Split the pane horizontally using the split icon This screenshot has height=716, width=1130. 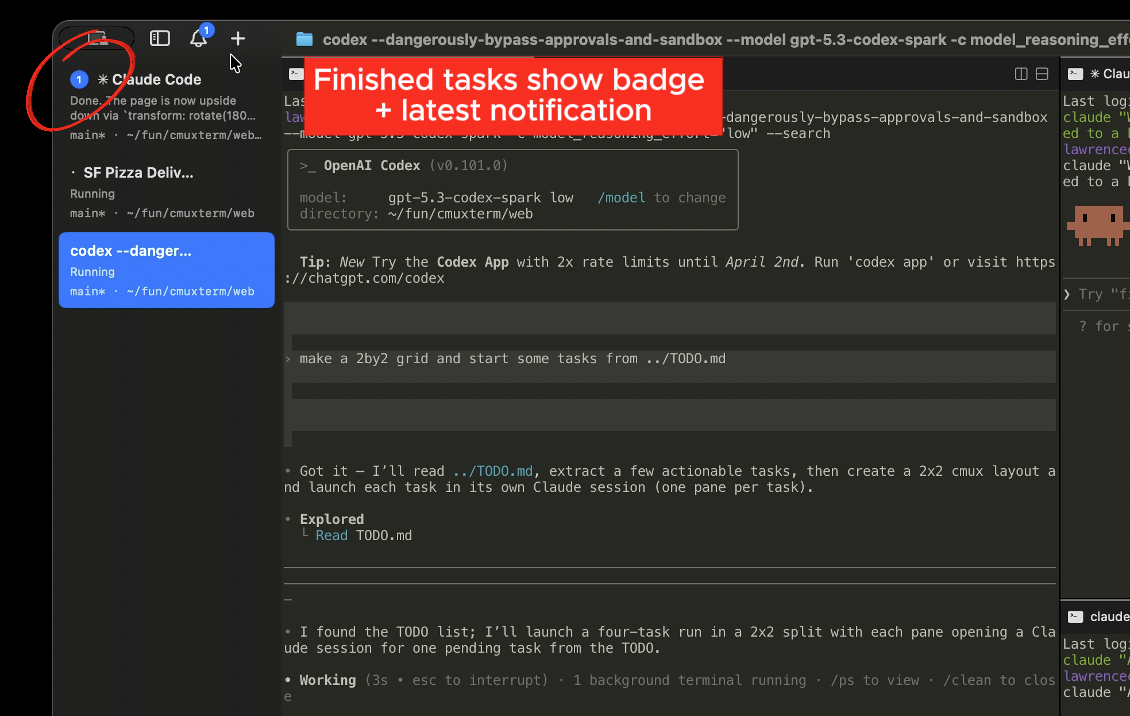[x=1042, y=73]
